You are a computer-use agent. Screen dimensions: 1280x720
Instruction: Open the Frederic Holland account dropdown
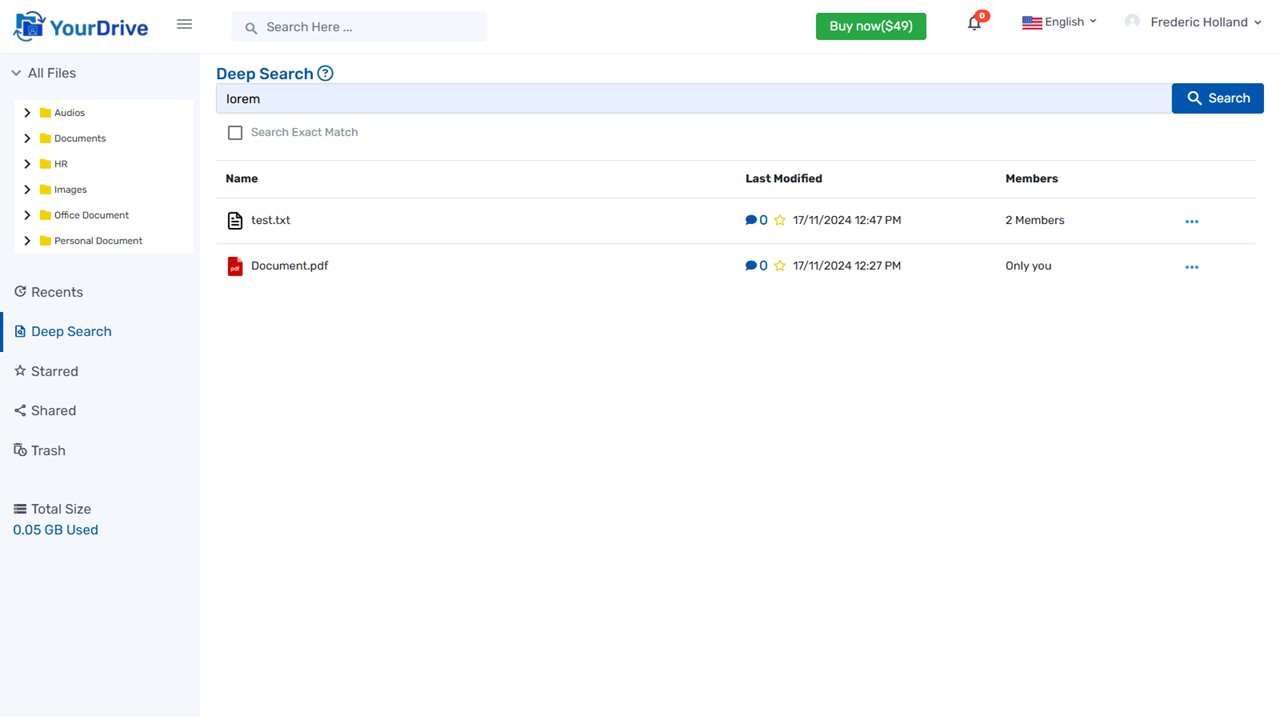point(1194,21)
